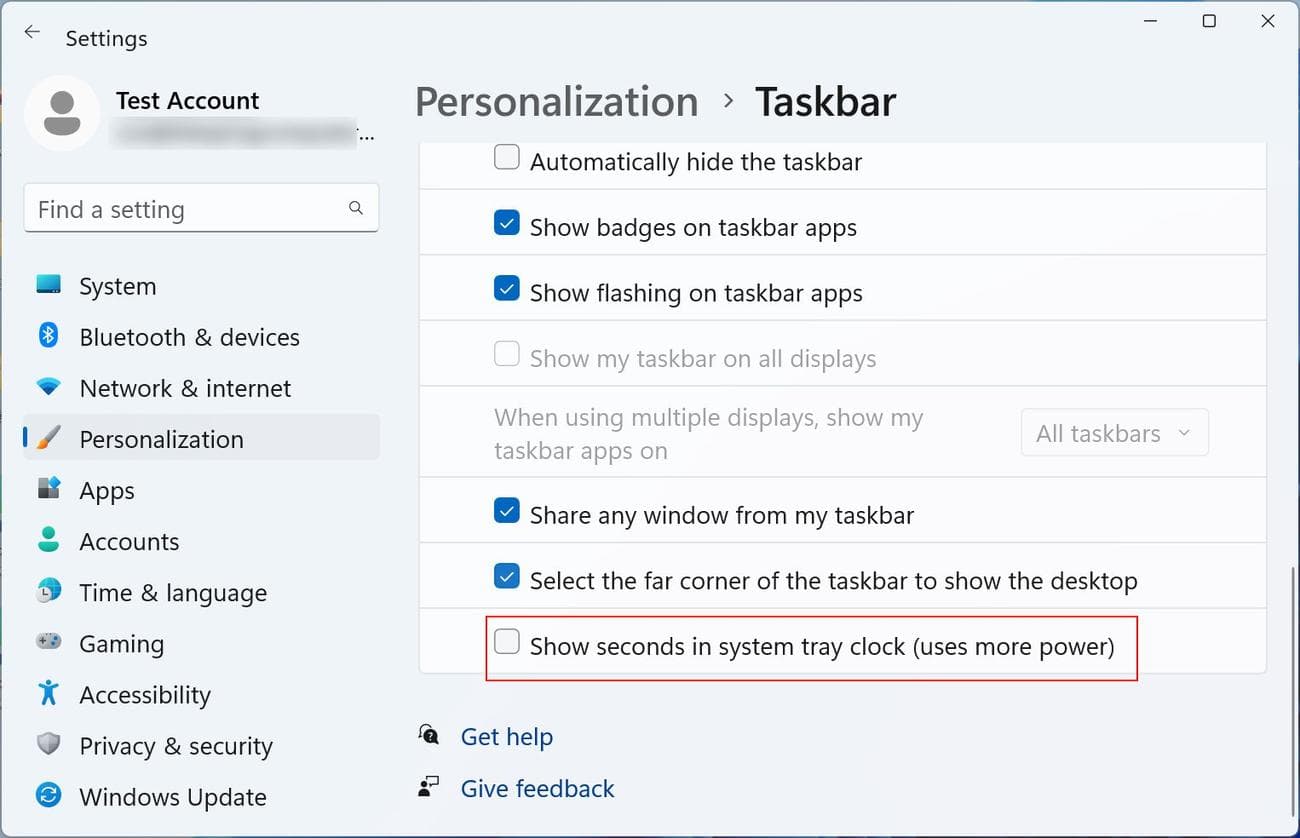Open Bluetooth & devices settings

48,337
